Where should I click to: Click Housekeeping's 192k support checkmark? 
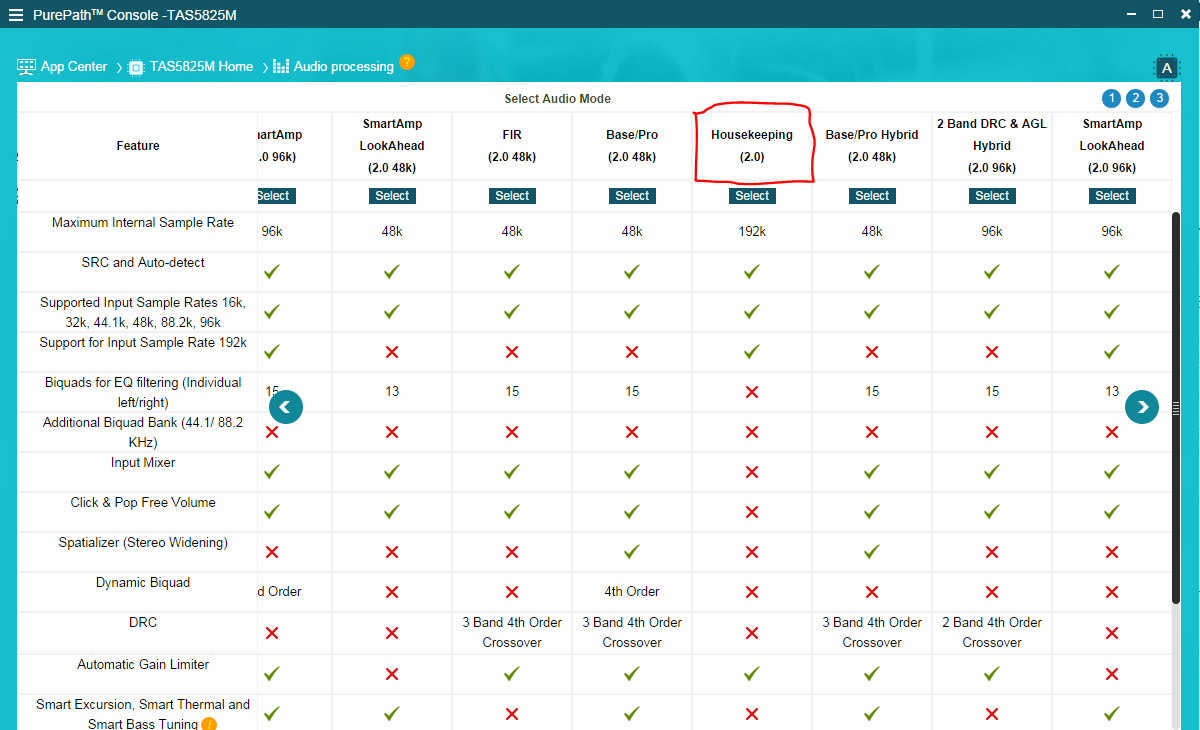tap(752, 351)
